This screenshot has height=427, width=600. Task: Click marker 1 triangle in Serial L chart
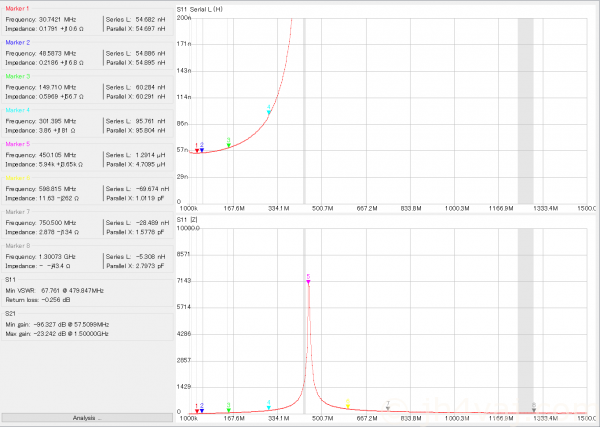197,151
